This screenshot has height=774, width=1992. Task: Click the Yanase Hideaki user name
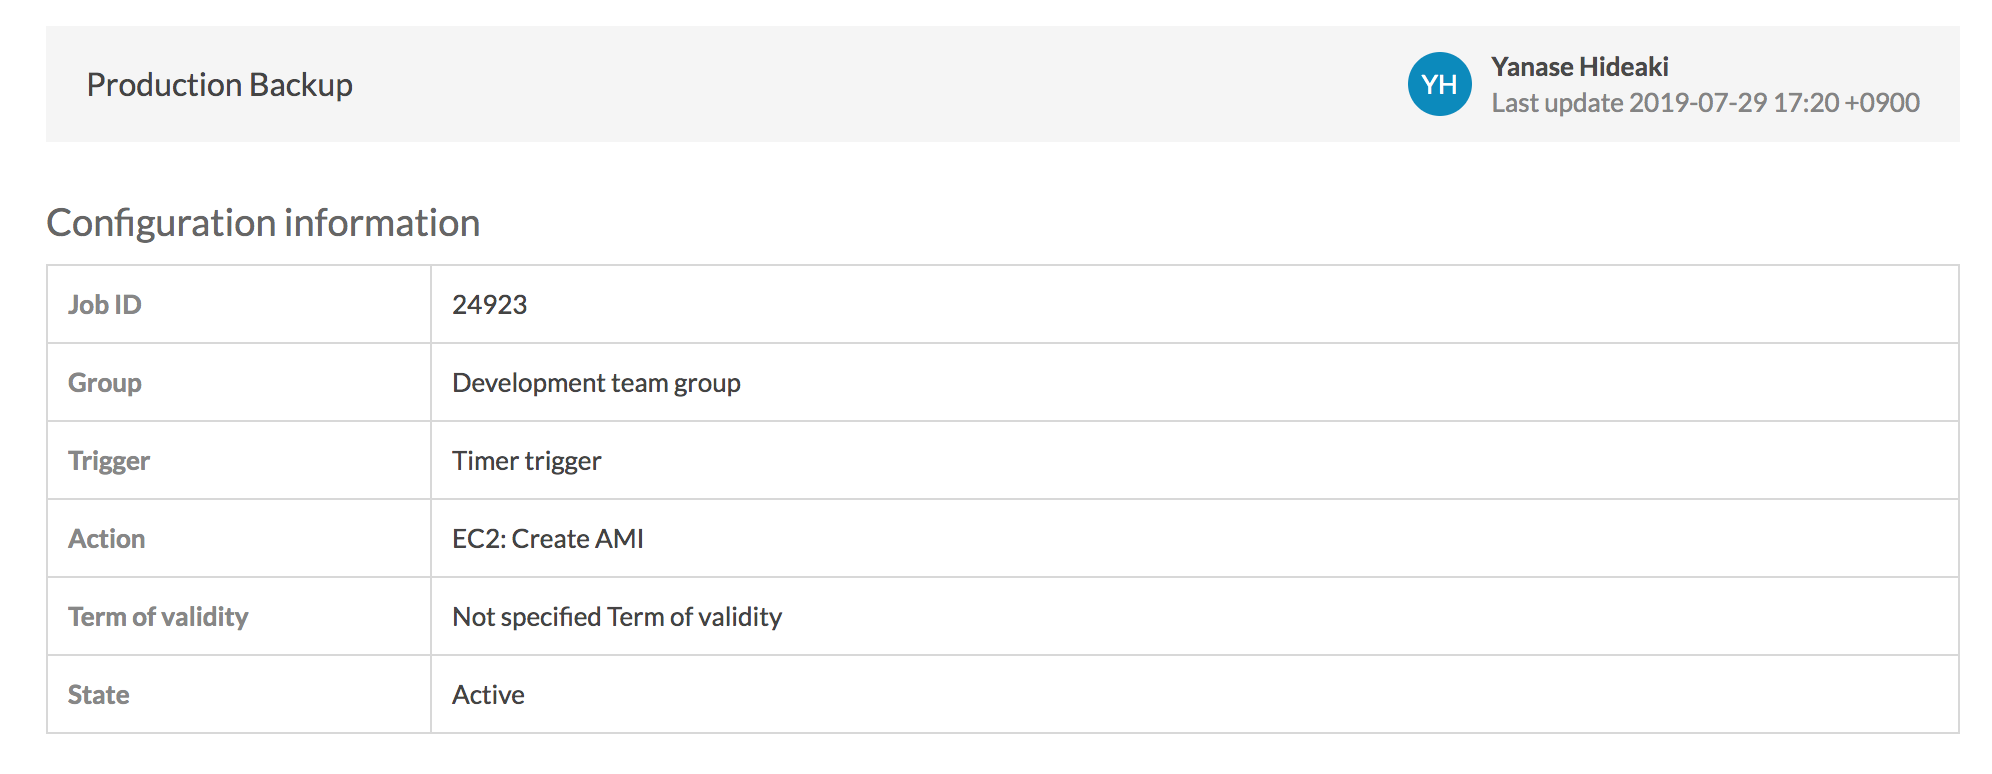point(1579,67)
